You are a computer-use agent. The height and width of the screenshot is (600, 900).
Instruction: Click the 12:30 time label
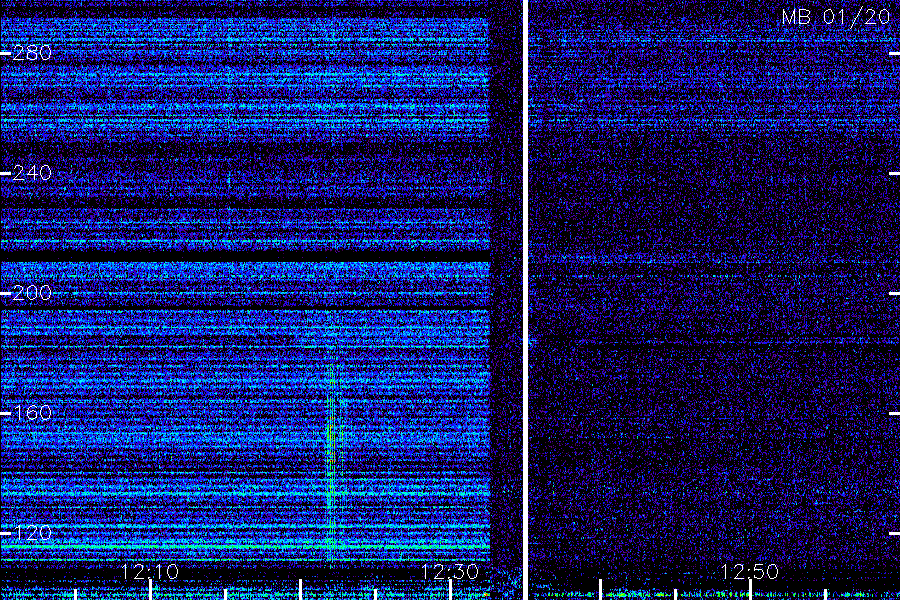(450, 572)
